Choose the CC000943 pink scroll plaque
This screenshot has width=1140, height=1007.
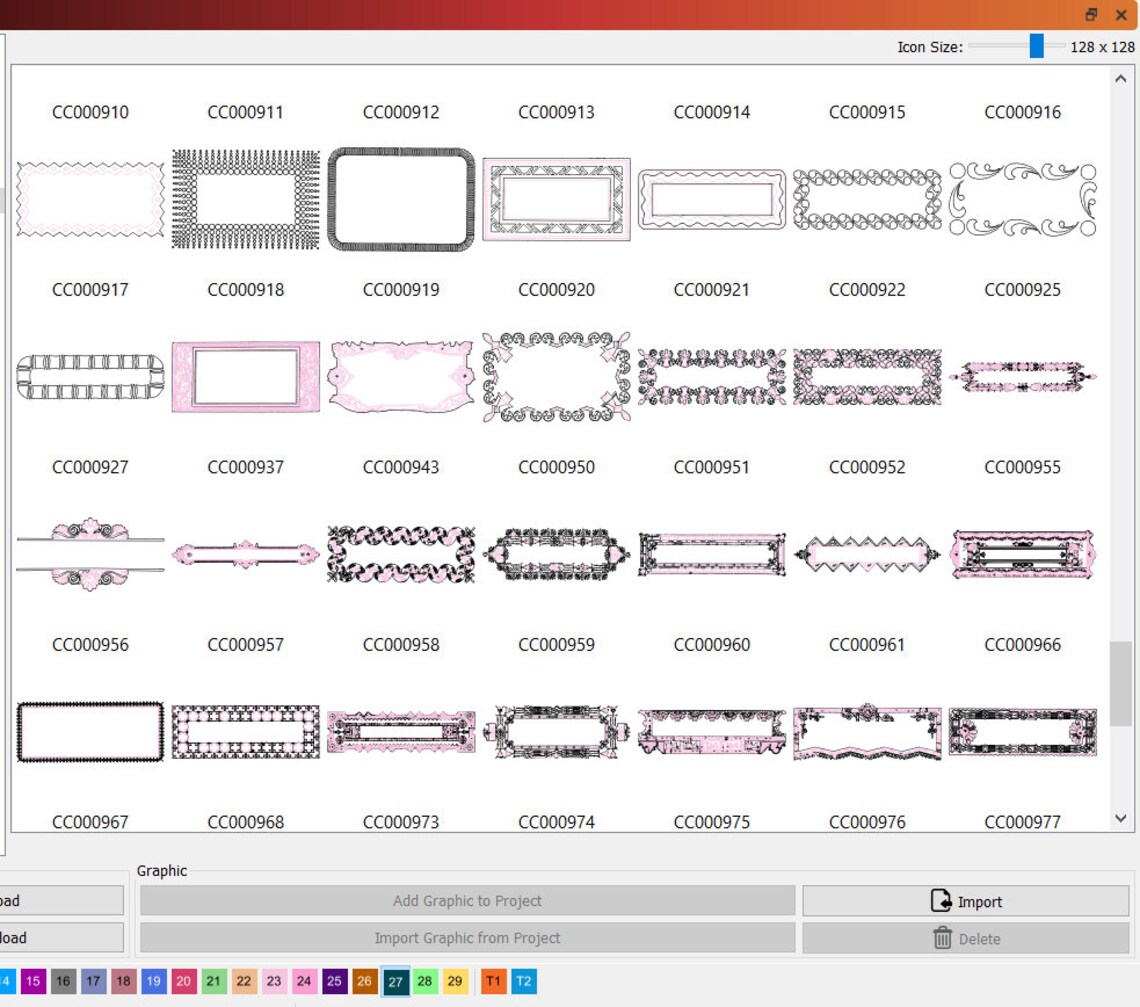coord(401,377)
